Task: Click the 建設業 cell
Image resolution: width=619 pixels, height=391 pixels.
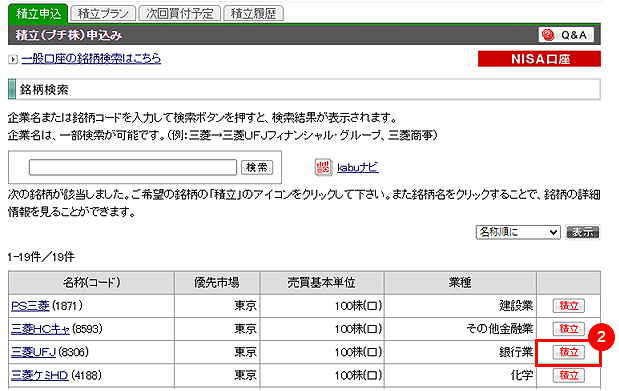Action: [x=460, y=306]
